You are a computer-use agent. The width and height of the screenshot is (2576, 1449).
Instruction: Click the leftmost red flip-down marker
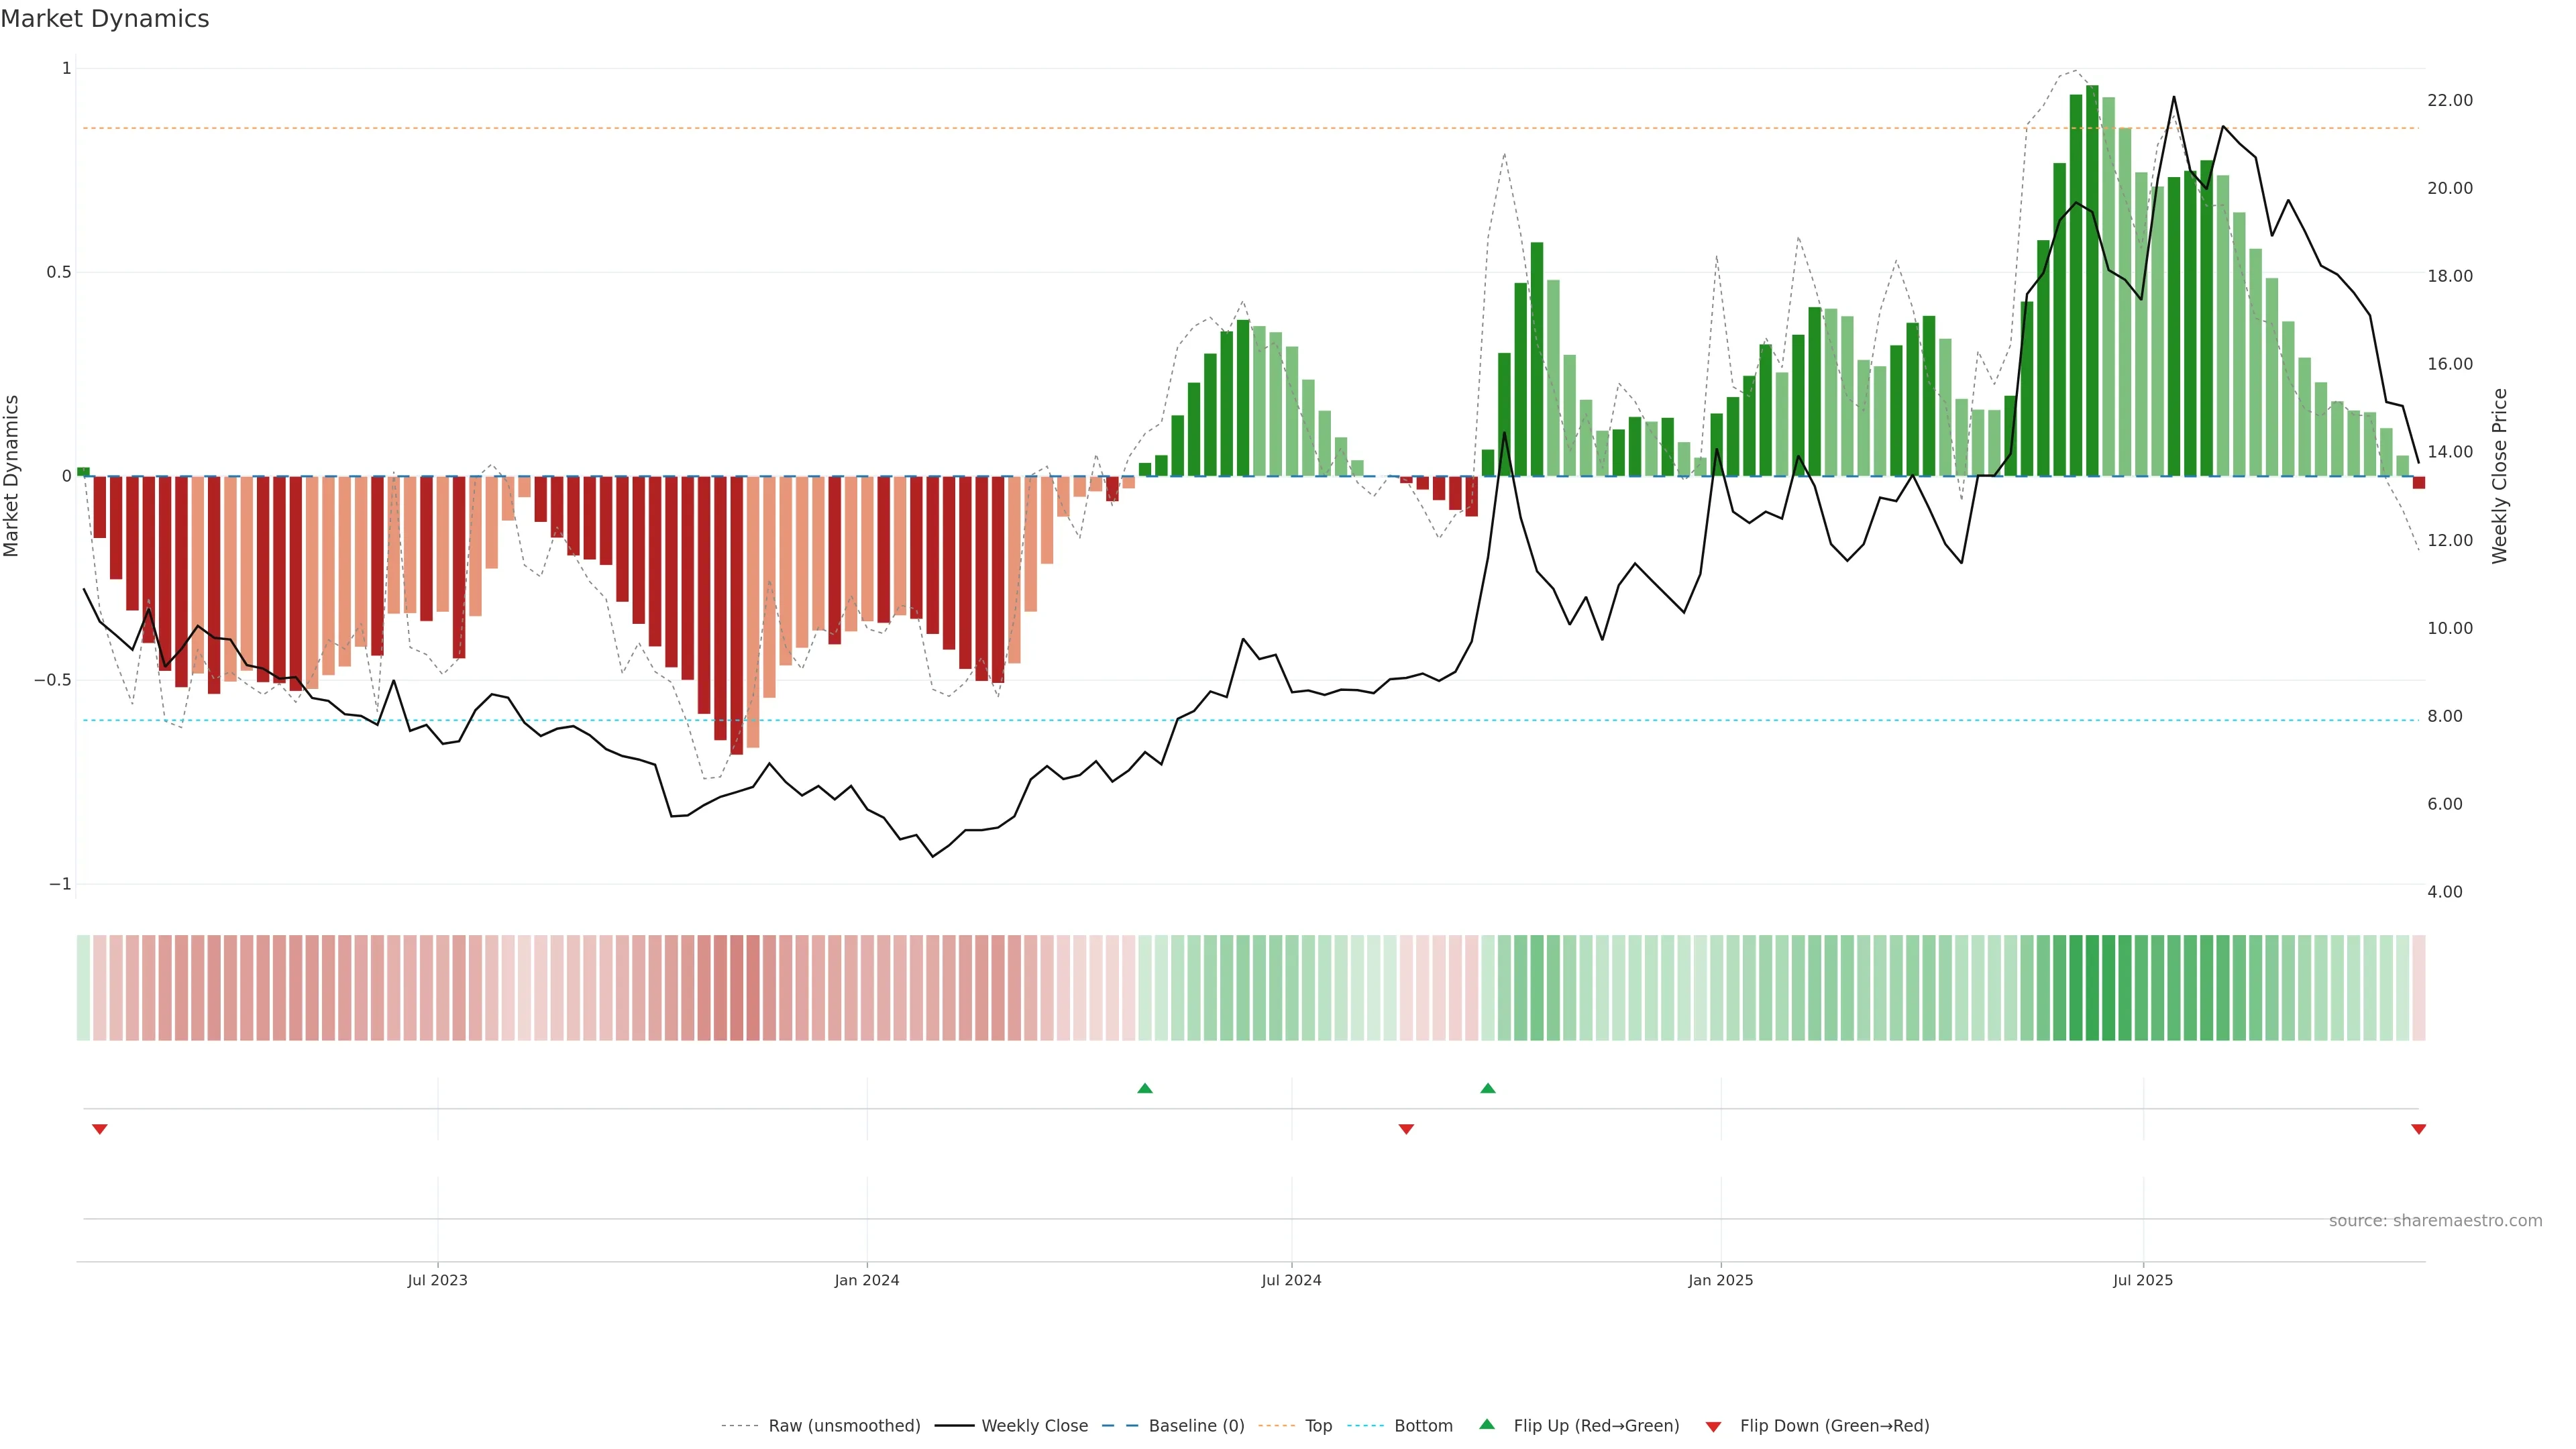pos(99,1129)
